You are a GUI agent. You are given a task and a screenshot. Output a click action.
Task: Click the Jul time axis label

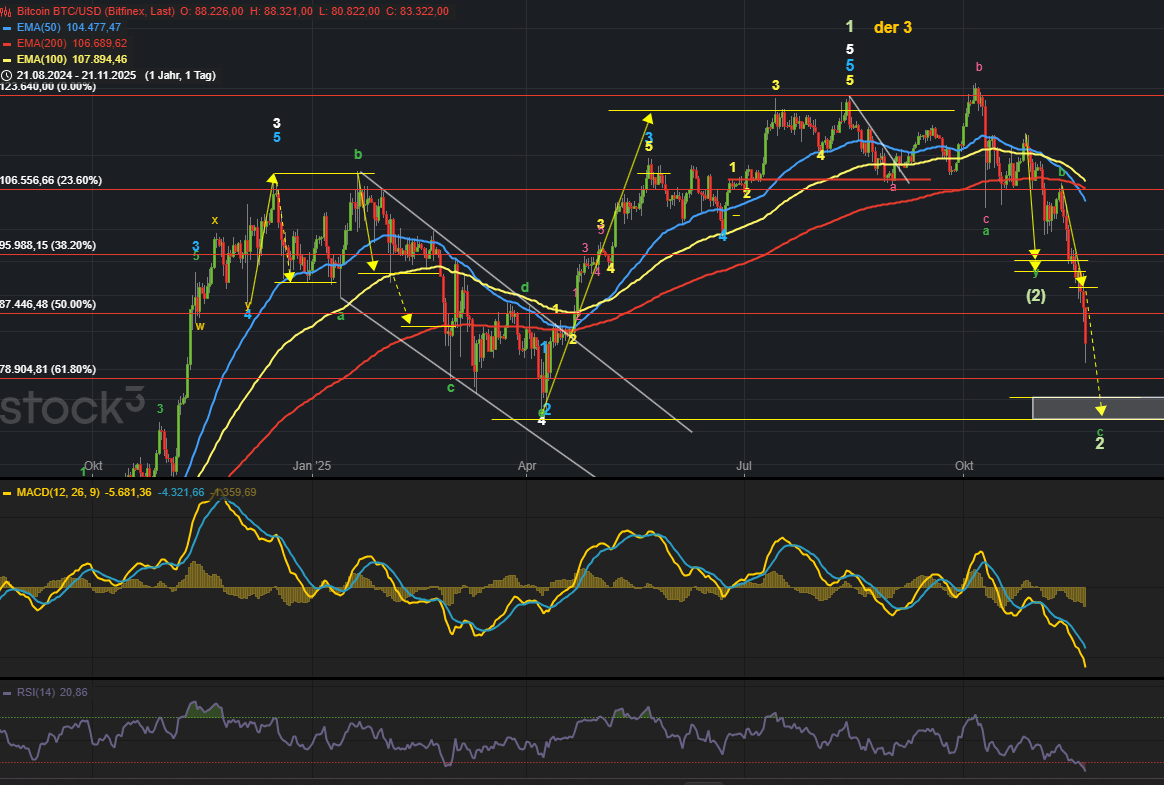click(x=743, y=466)
